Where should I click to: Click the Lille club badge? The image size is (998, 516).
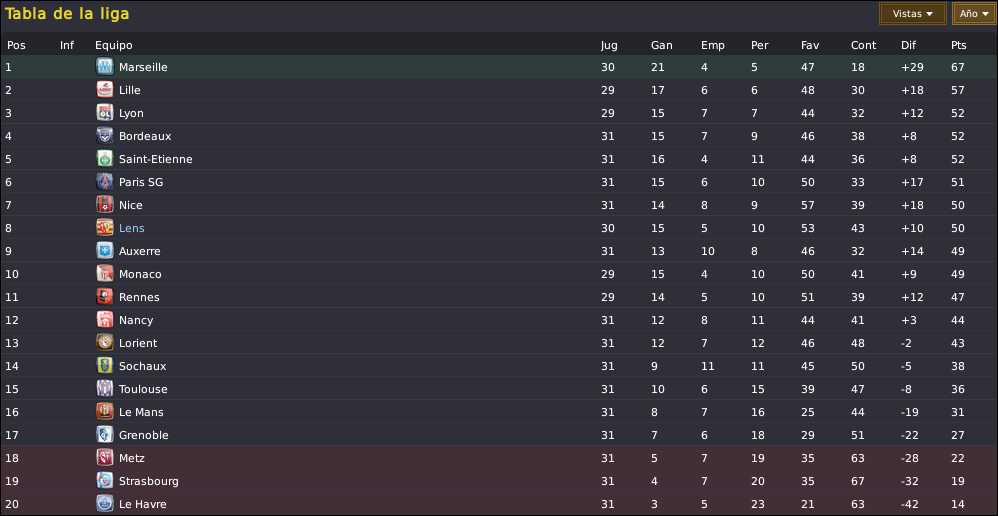pos(104,90)
